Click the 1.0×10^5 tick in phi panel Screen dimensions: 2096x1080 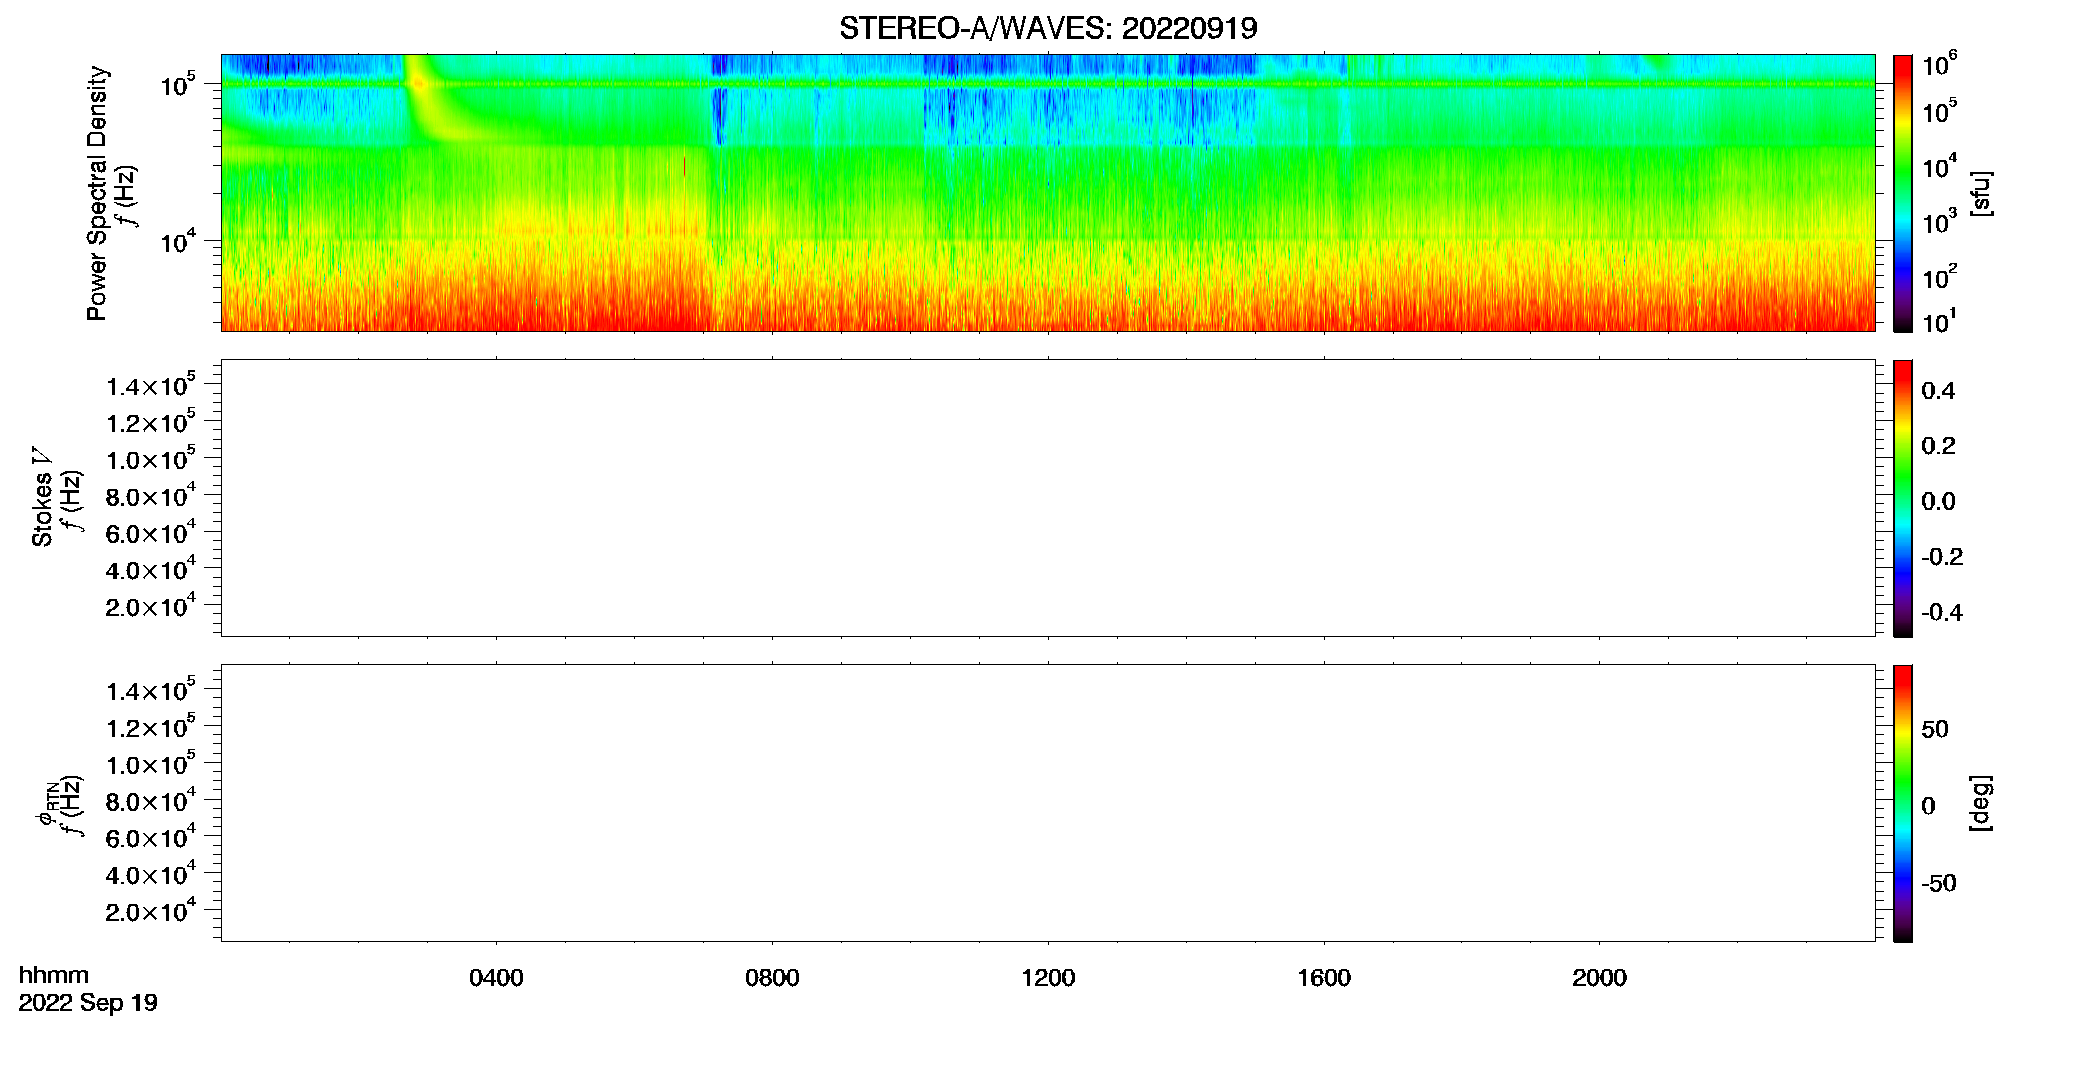point(151,763)
